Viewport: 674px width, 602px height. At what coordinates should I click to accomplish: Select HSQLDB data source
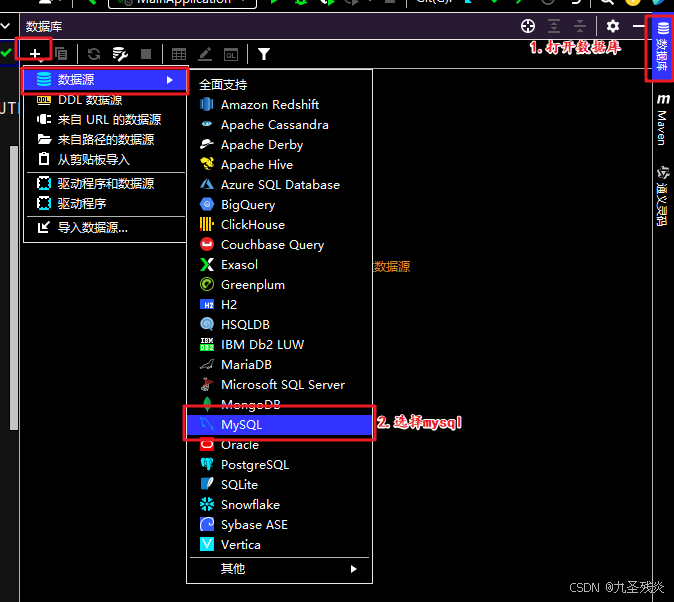click(279, 325)
